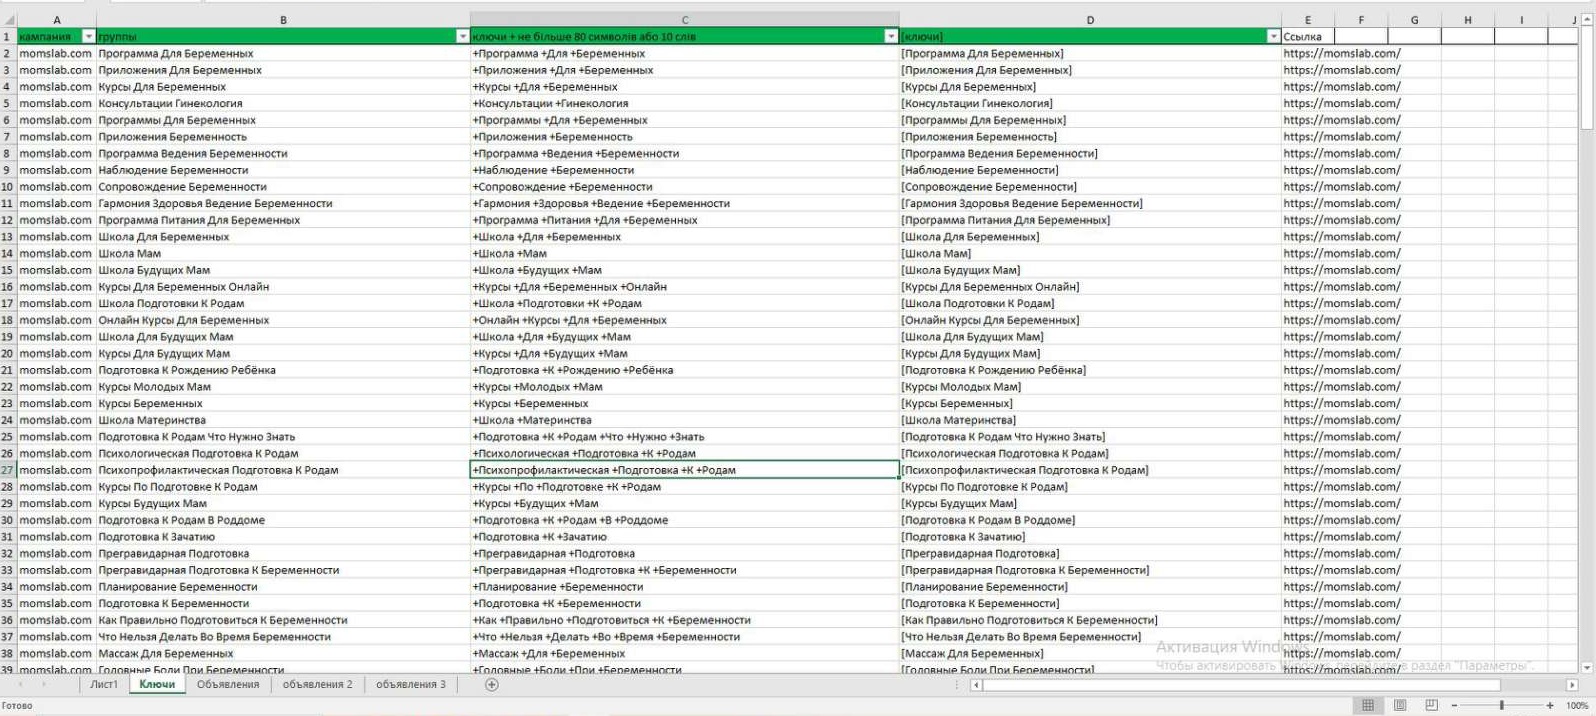Click the zoom in plus icon
The height and width of the screenshot is (716, 1596).
(x=1550, y=705)
